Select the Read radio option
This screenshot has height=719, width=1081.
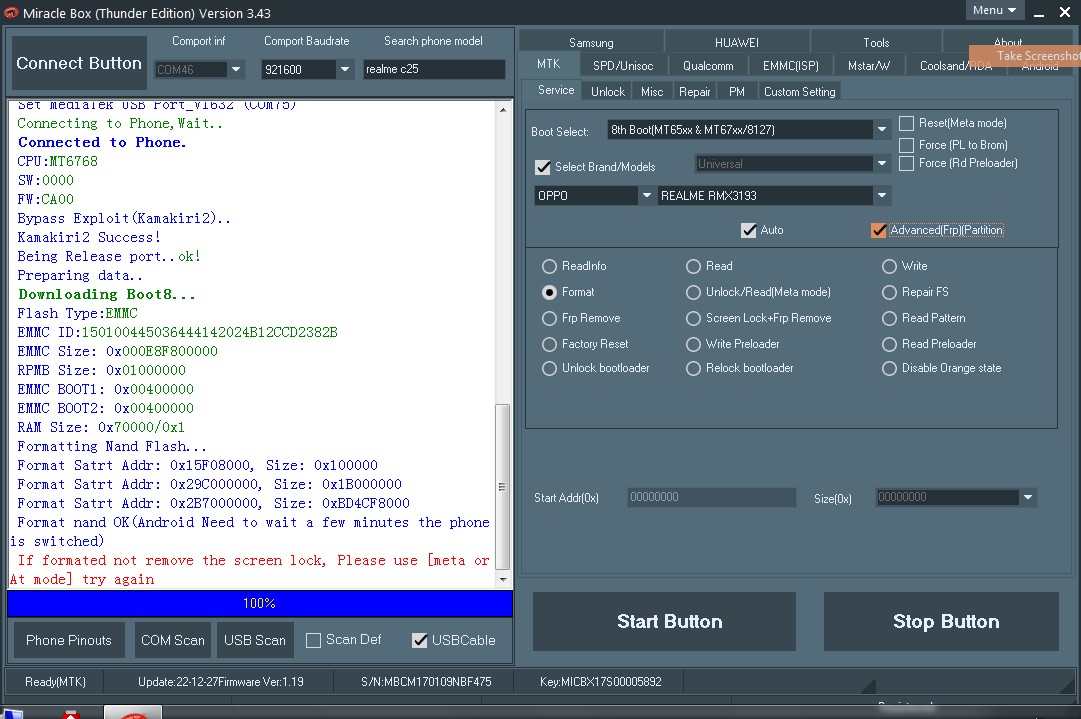point(694,266)
